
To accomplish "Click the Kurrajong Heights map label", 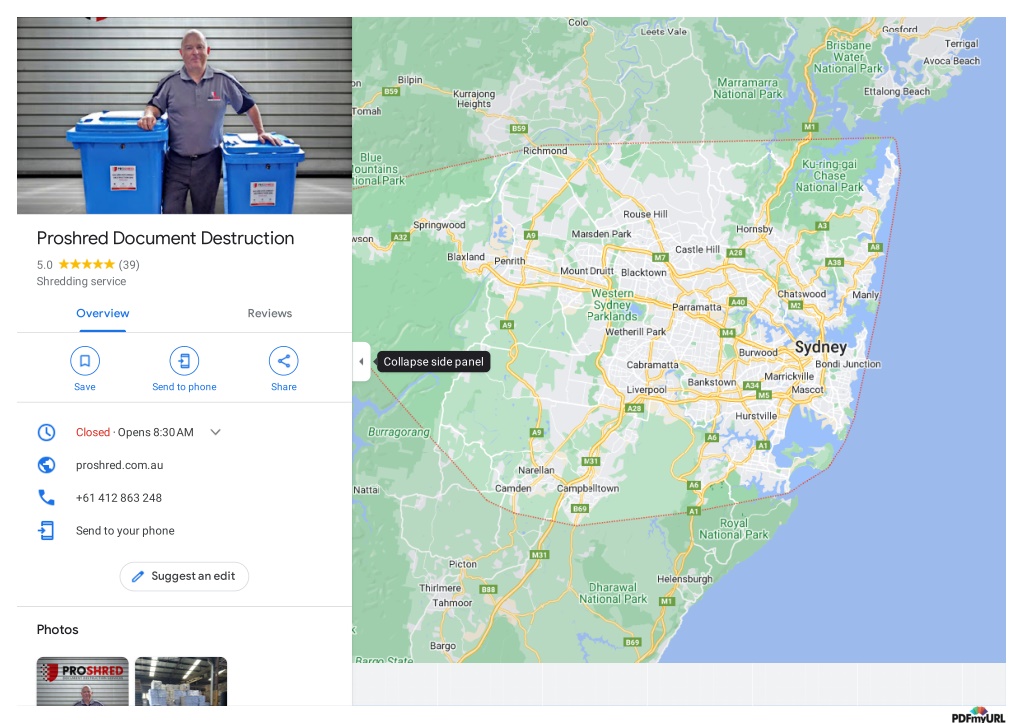I will point(474,99).
